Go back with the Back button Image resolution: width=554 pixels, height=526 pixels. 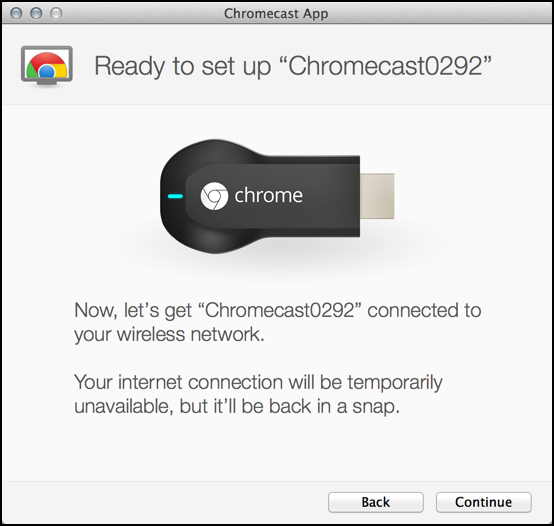tap(376, 502)
